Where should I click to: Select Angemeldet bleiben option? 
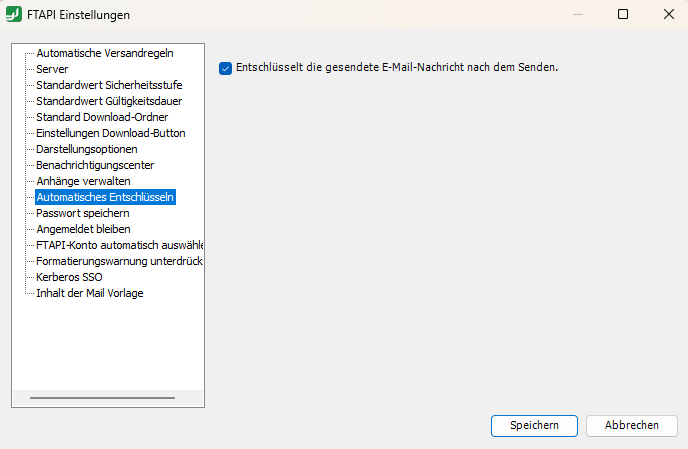pos(83,229)
